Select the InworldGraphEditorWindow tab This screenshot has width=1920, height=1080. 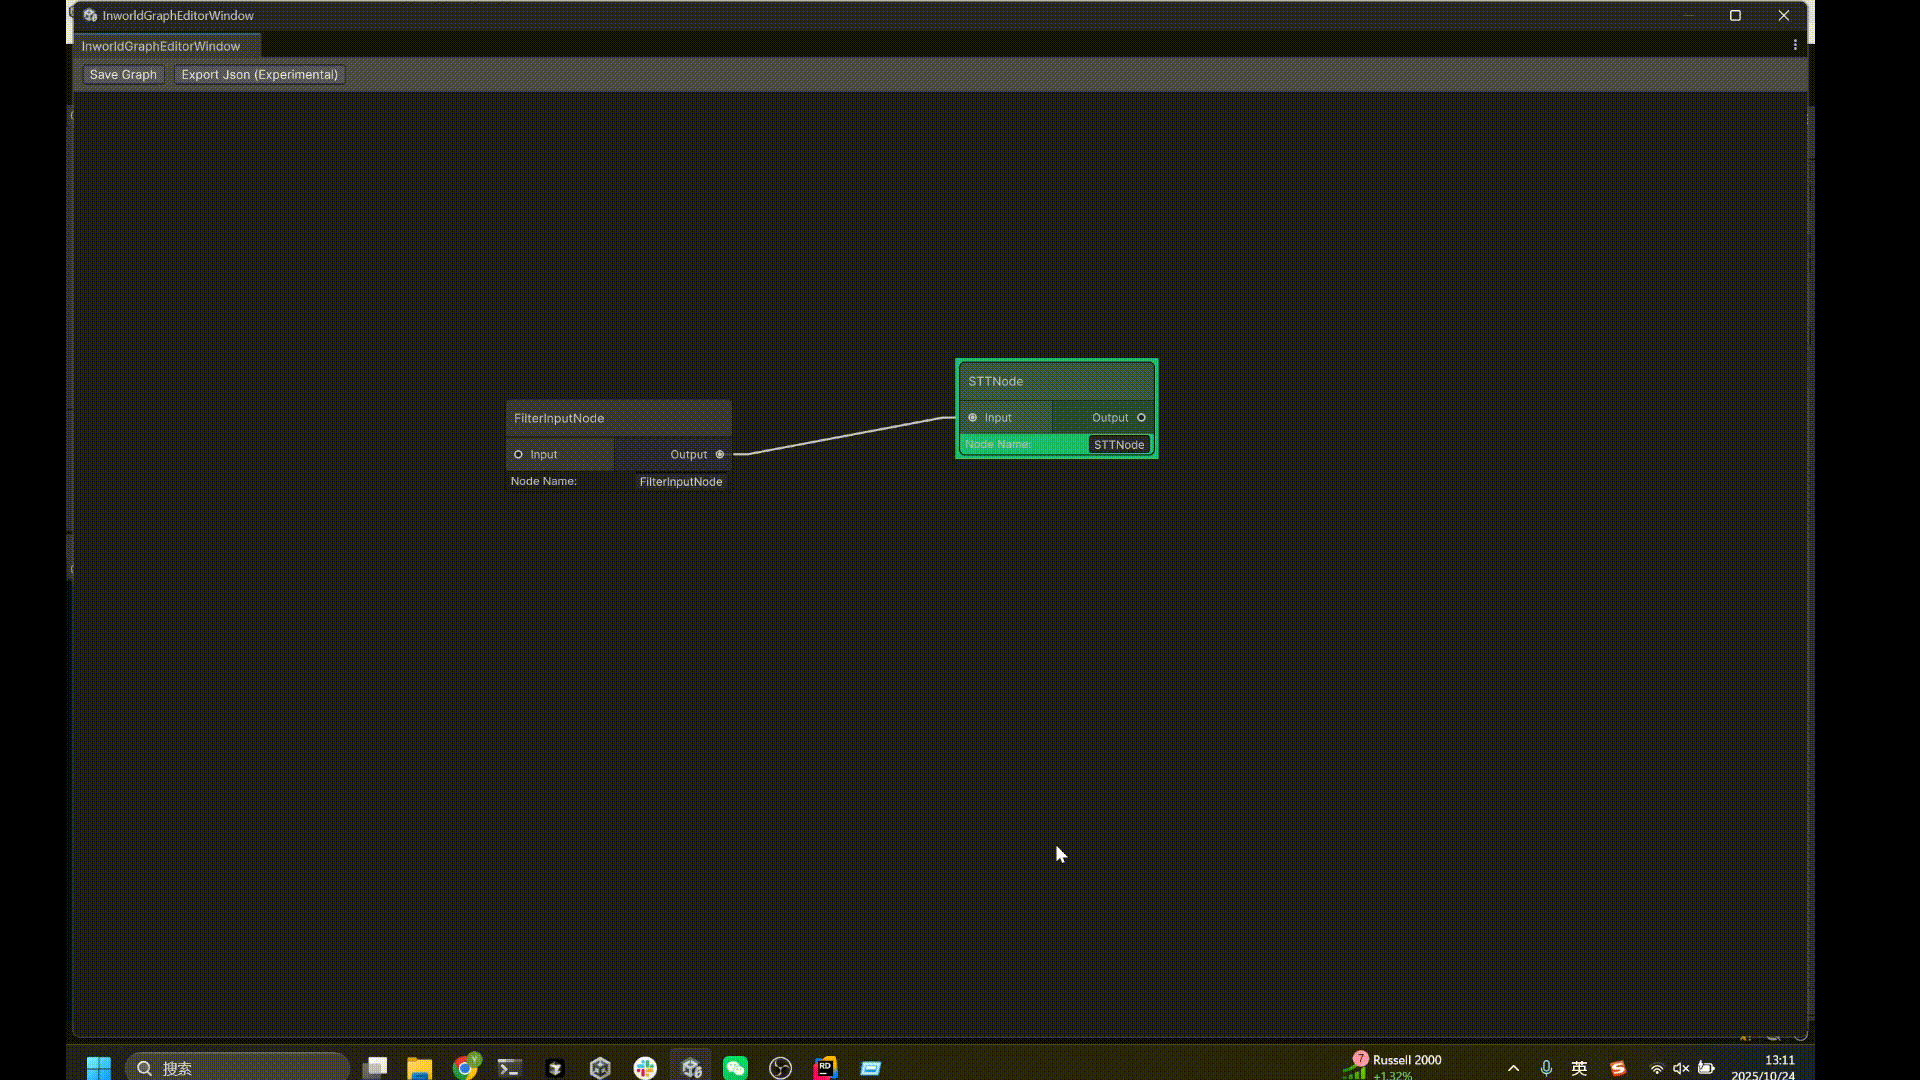tap(161, 46)
